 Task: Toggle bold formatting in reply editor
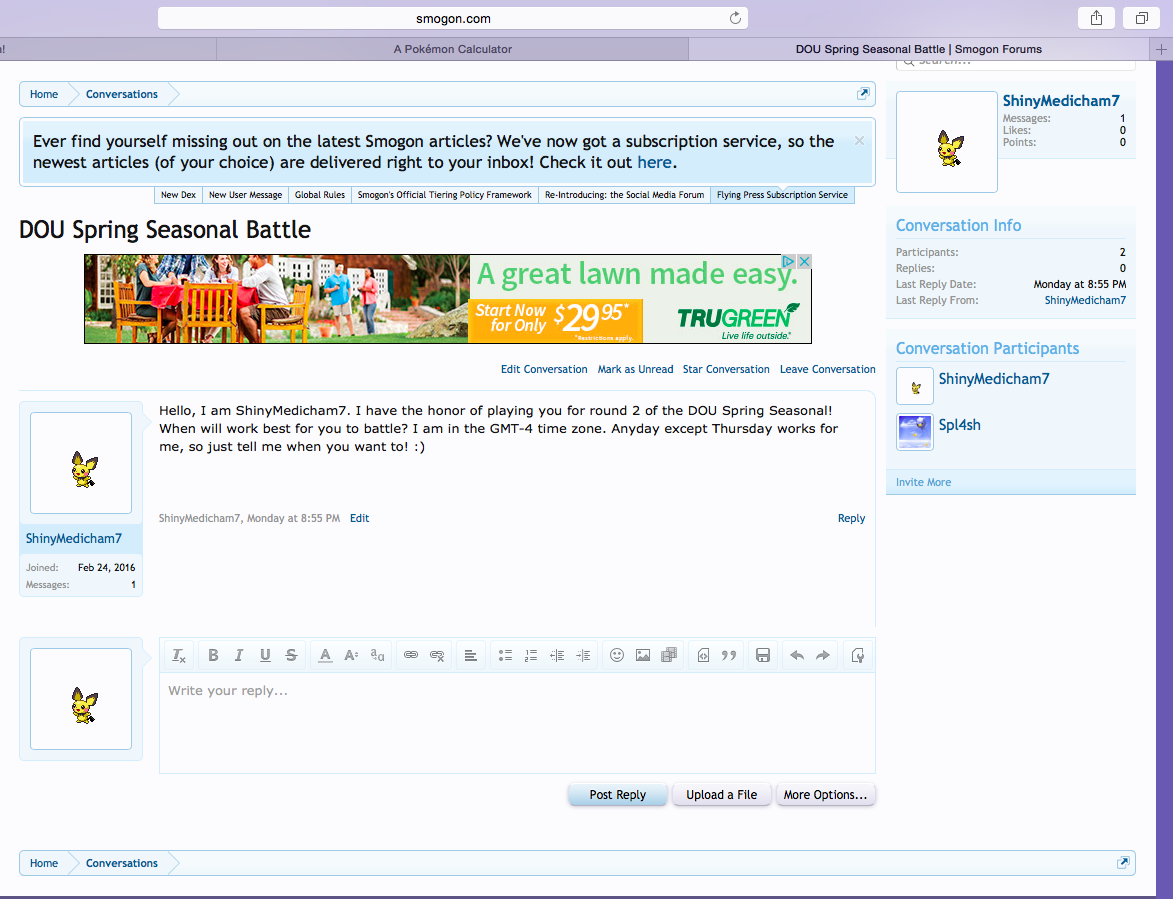pyautogui.click(x=213, y=655)
